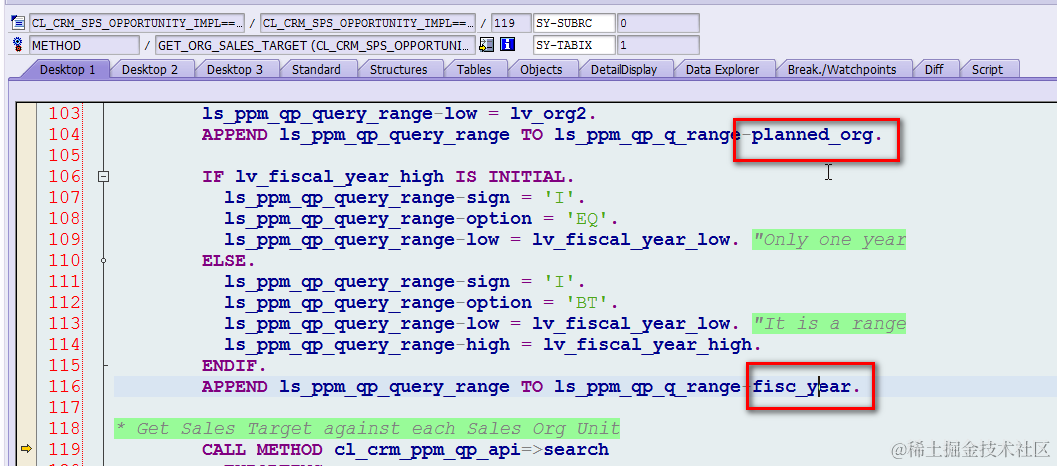Click 'lv_fiscal_year_high IS INITIAL' on line 106
Screen dimensions: 1057x466
pos(400,177)
